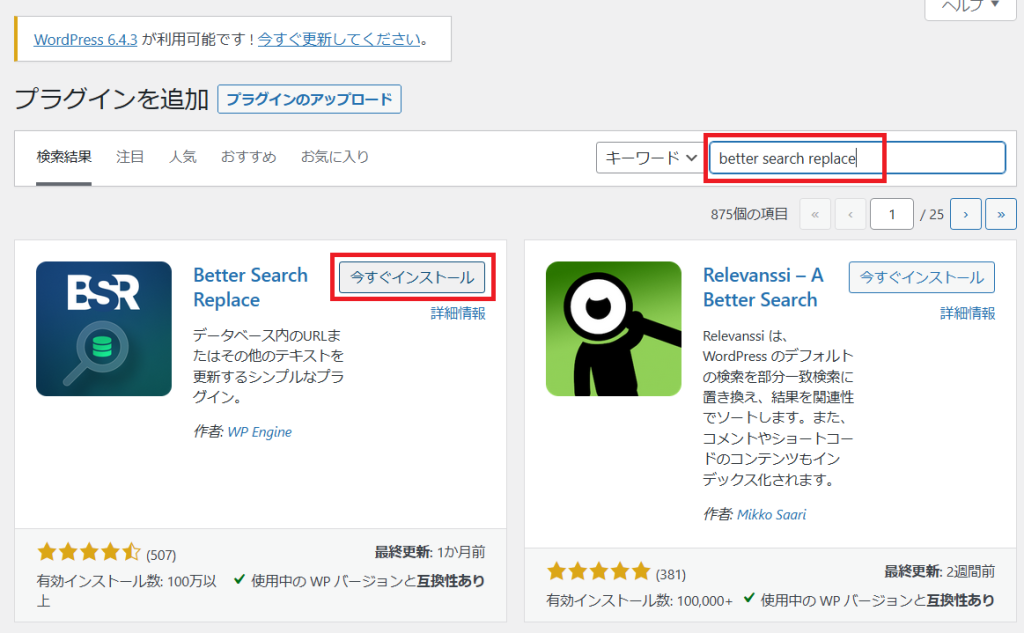Click the プラグインを追加 page heading
The height and width of the screenshot is (633, 1024).
coord(112,99)
